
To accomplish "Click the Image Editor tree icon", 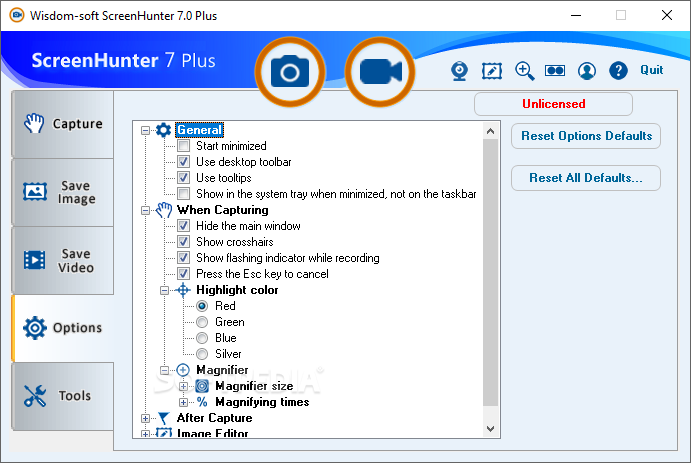I will 163,433.
